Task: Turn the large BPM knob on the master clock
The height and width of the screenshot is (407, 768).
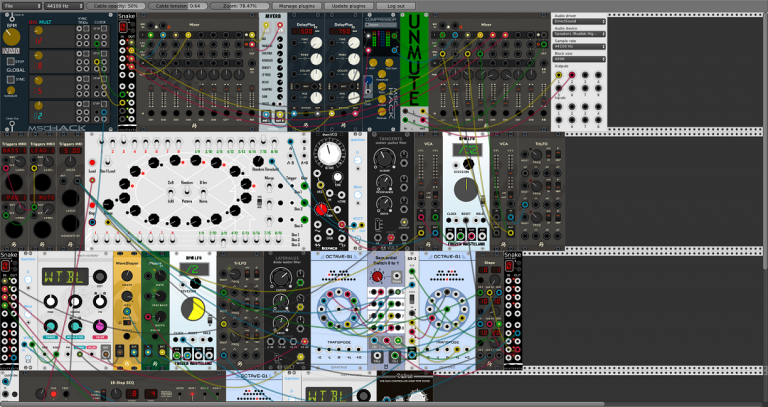Action: pyautogui.click(x=11, y=38)
